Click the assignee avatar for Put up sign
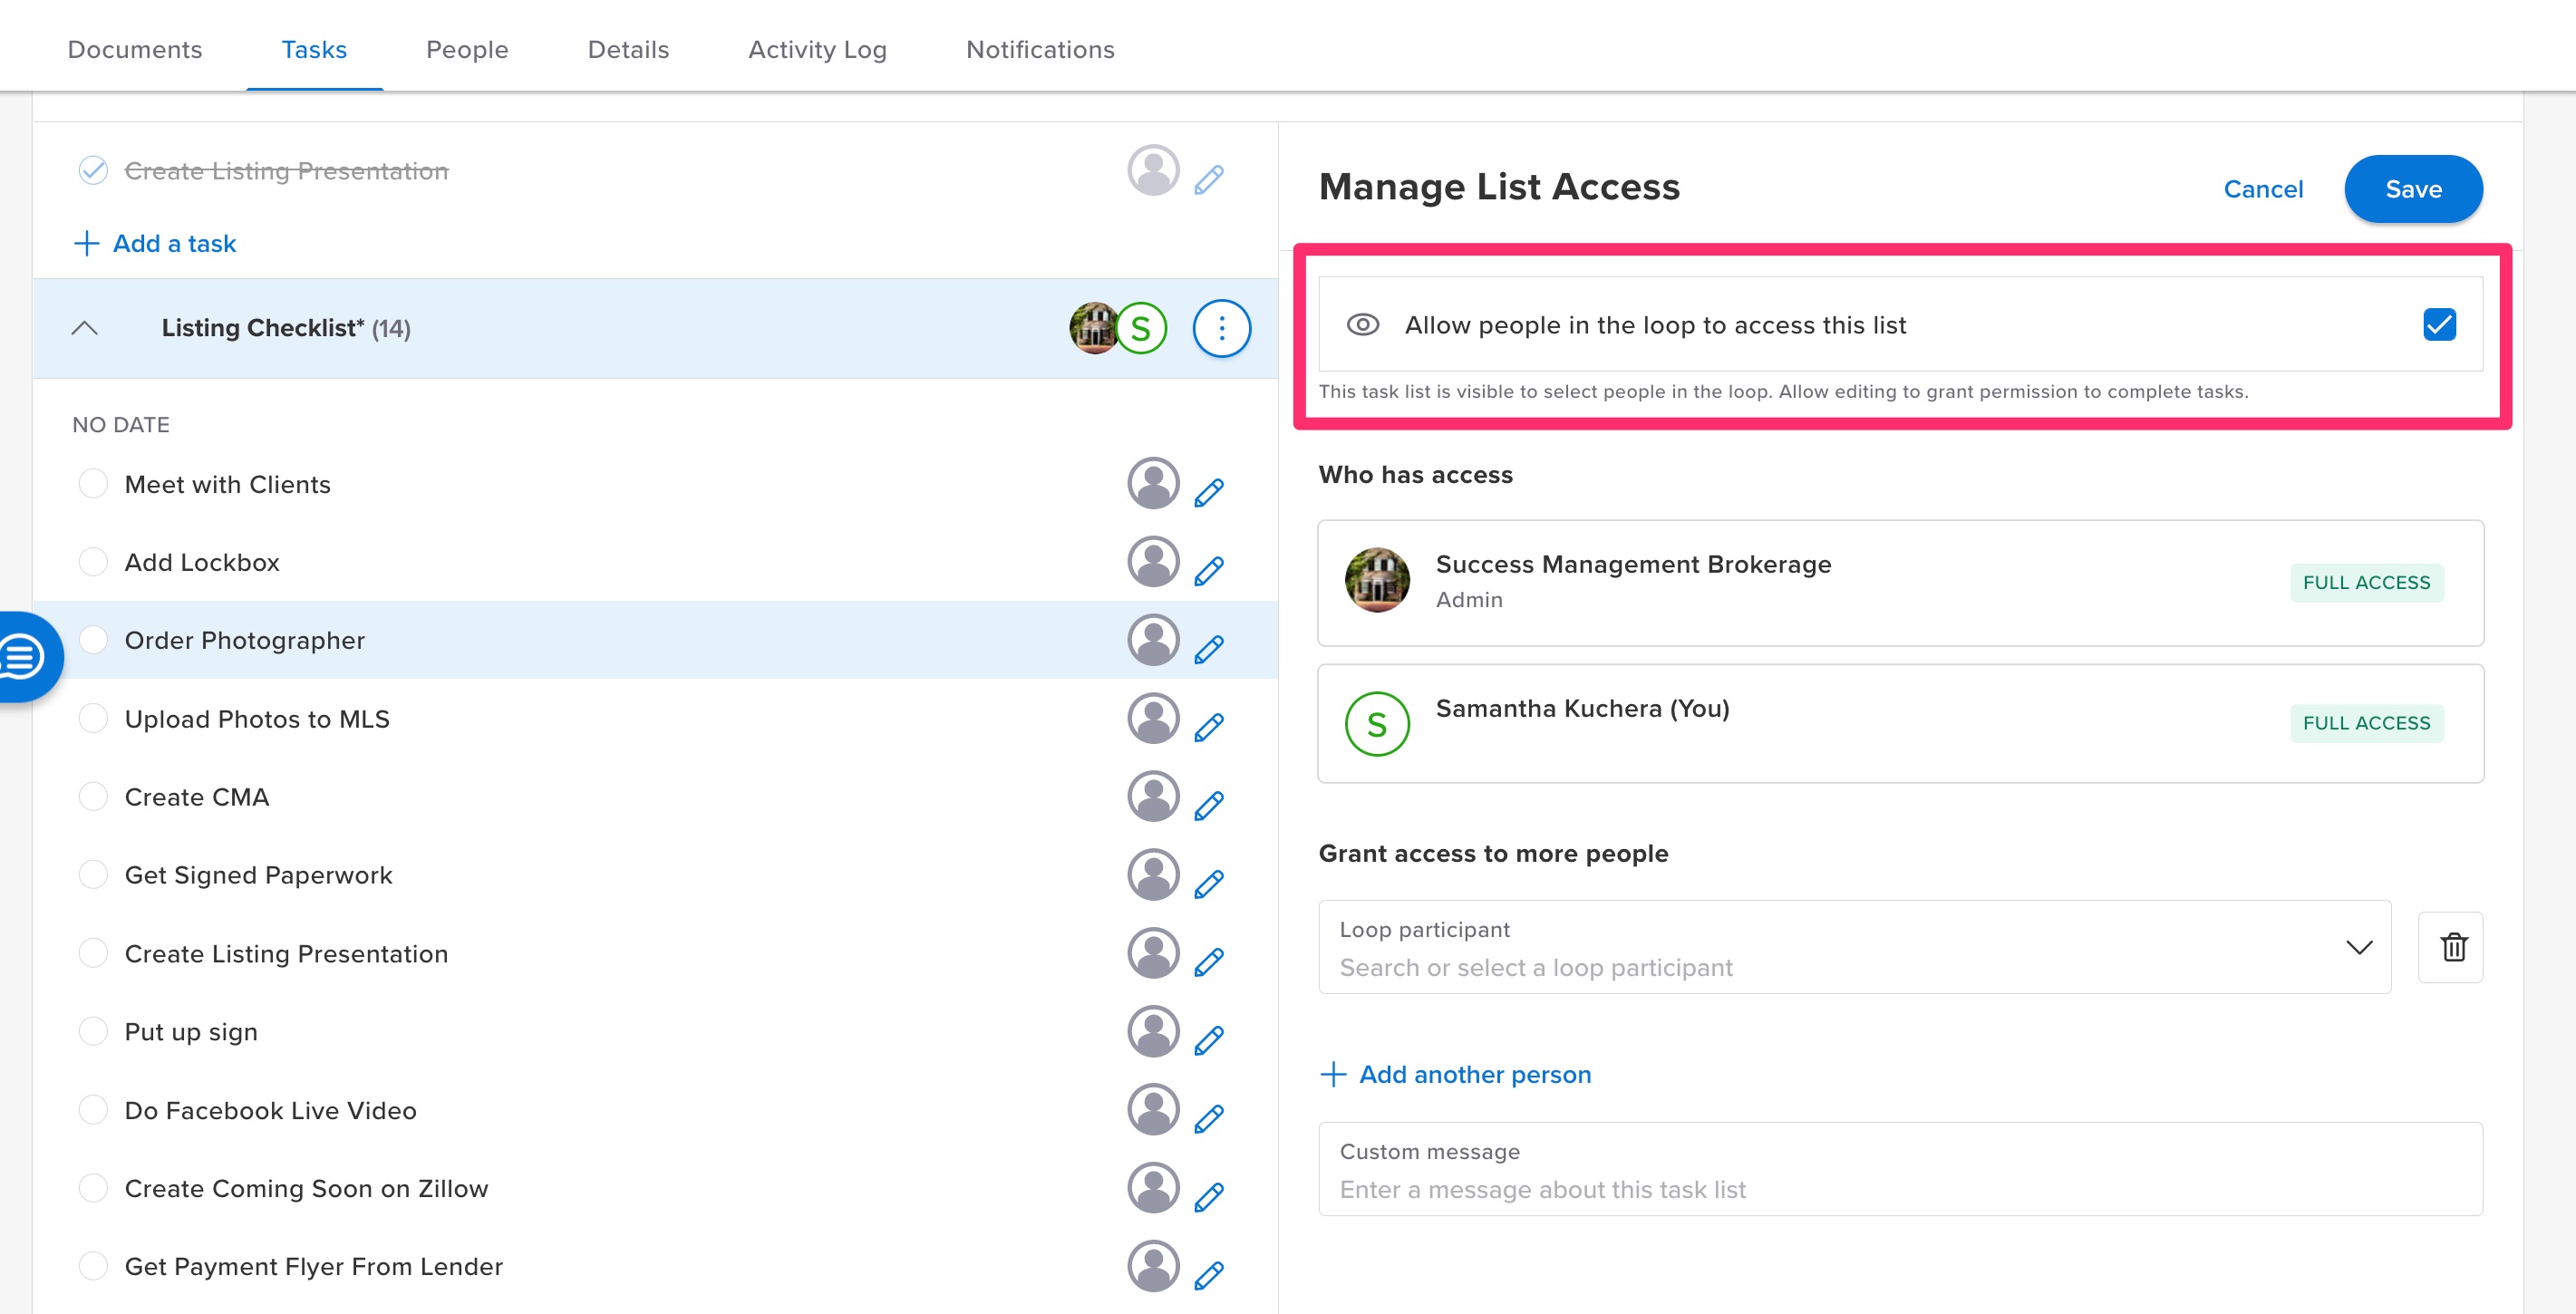The width and height of the screenshot is (2576, 1314). click(x=1152, y=1031)
